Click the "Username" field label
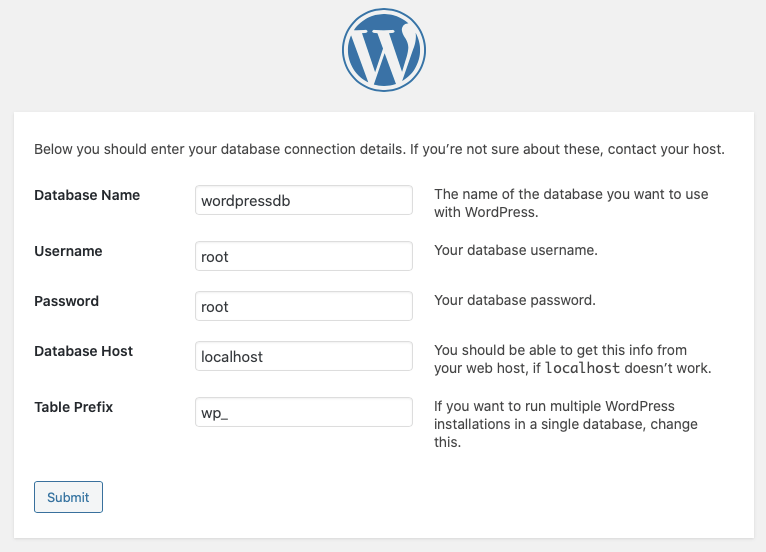Viewport: 766px width, 552px height. 68,251
